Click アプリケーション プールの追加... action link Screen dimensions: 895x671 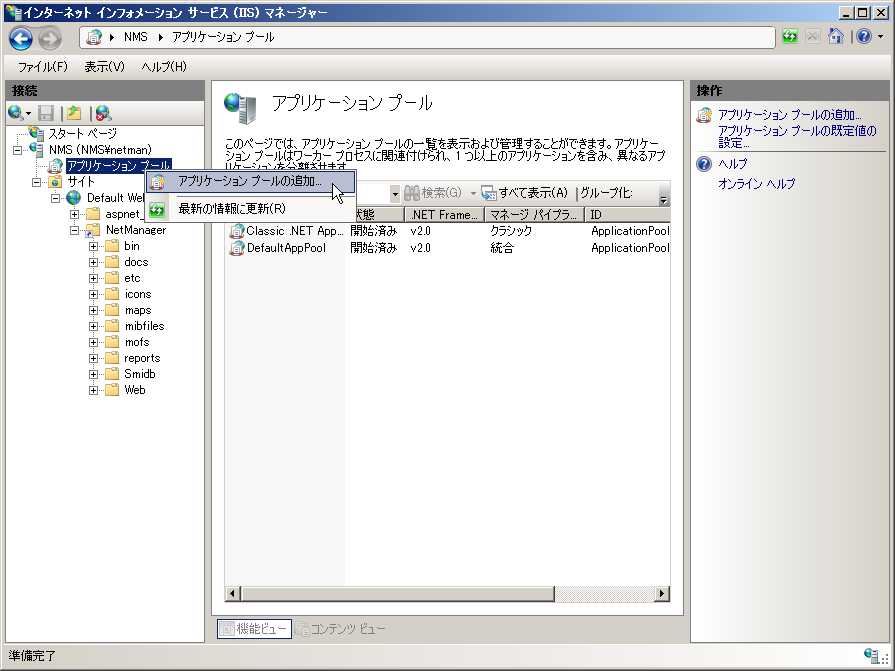tap(789, 115)
